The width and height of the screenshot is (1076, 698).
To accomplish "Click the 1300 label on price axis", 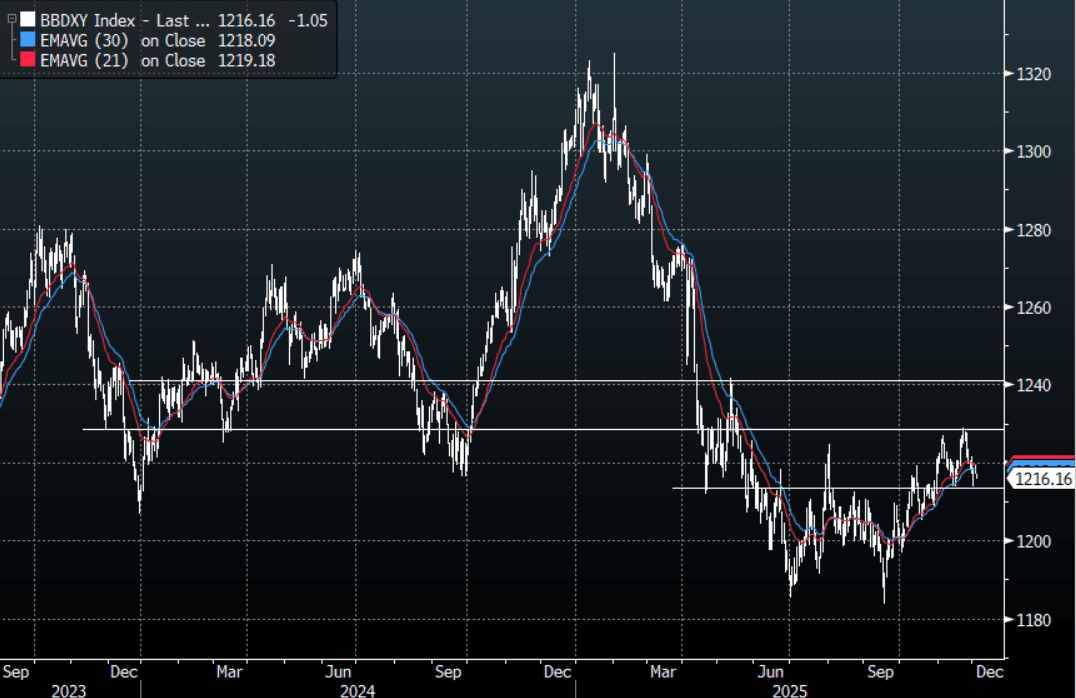I will pyautogui.click(x=1034, y=152).
